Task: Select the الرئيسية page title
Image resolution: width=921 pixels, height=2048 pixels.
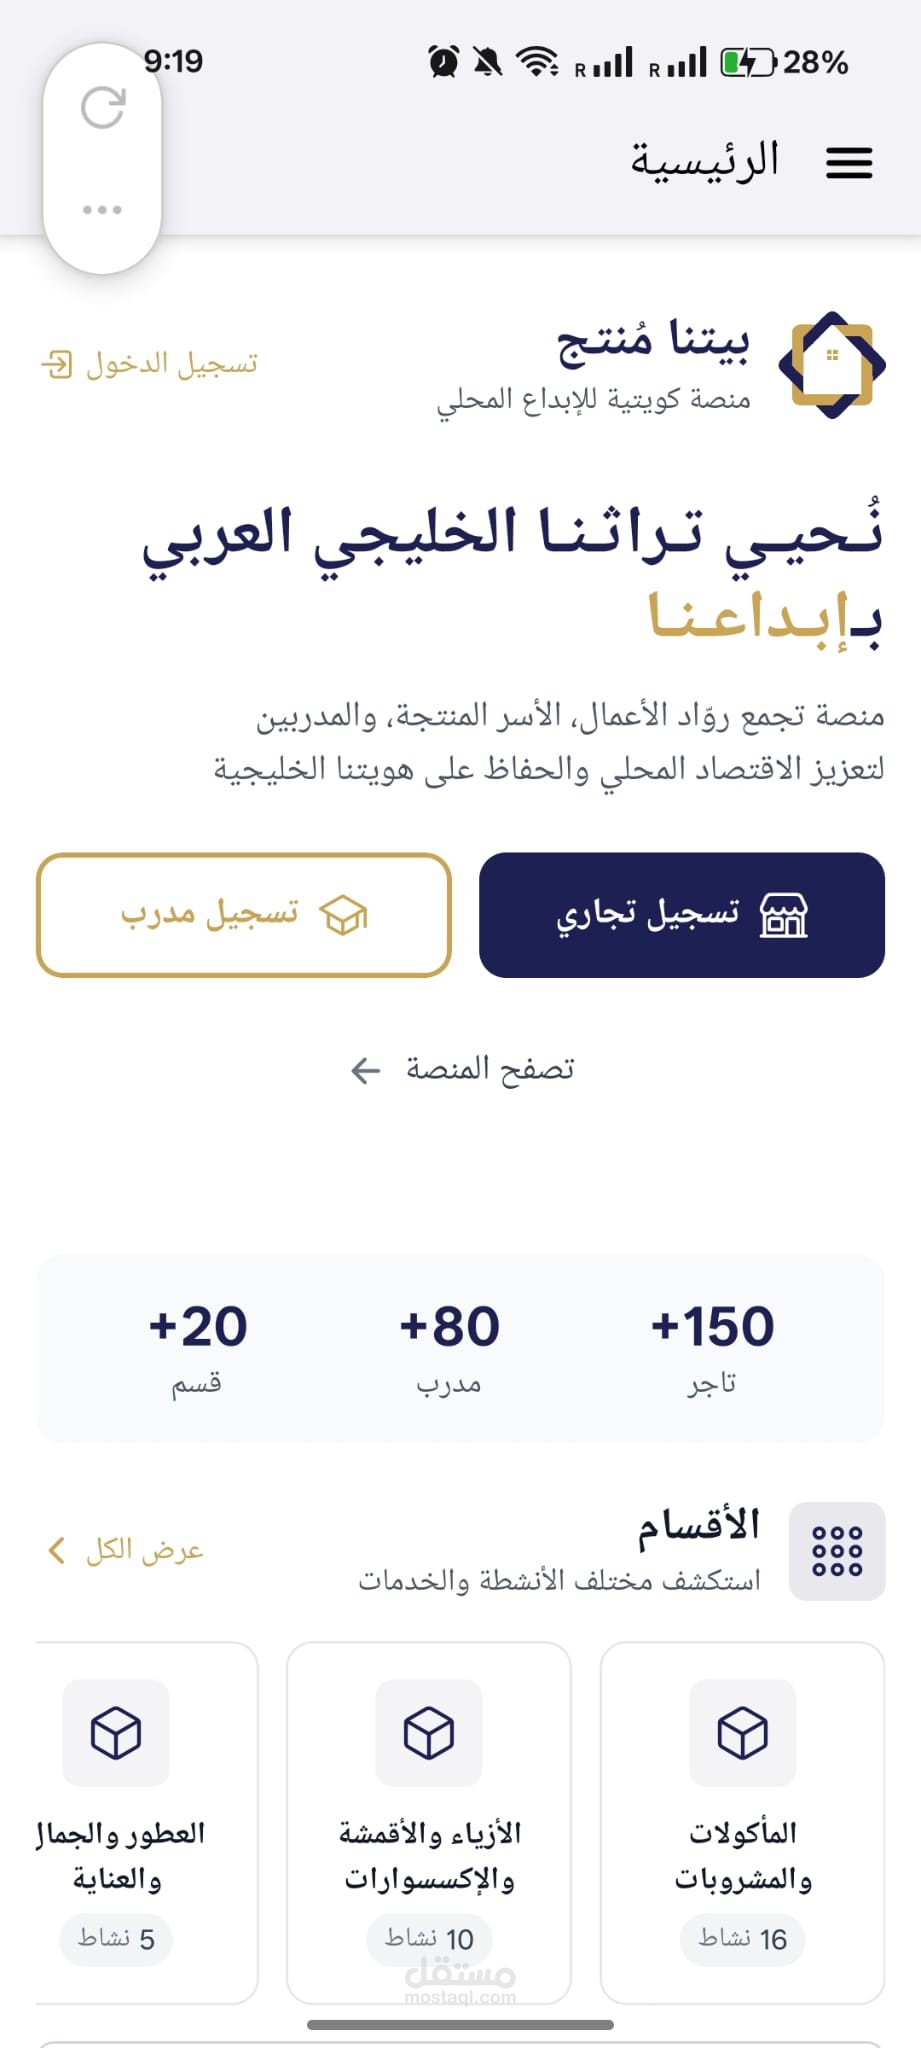Action: 704,161
